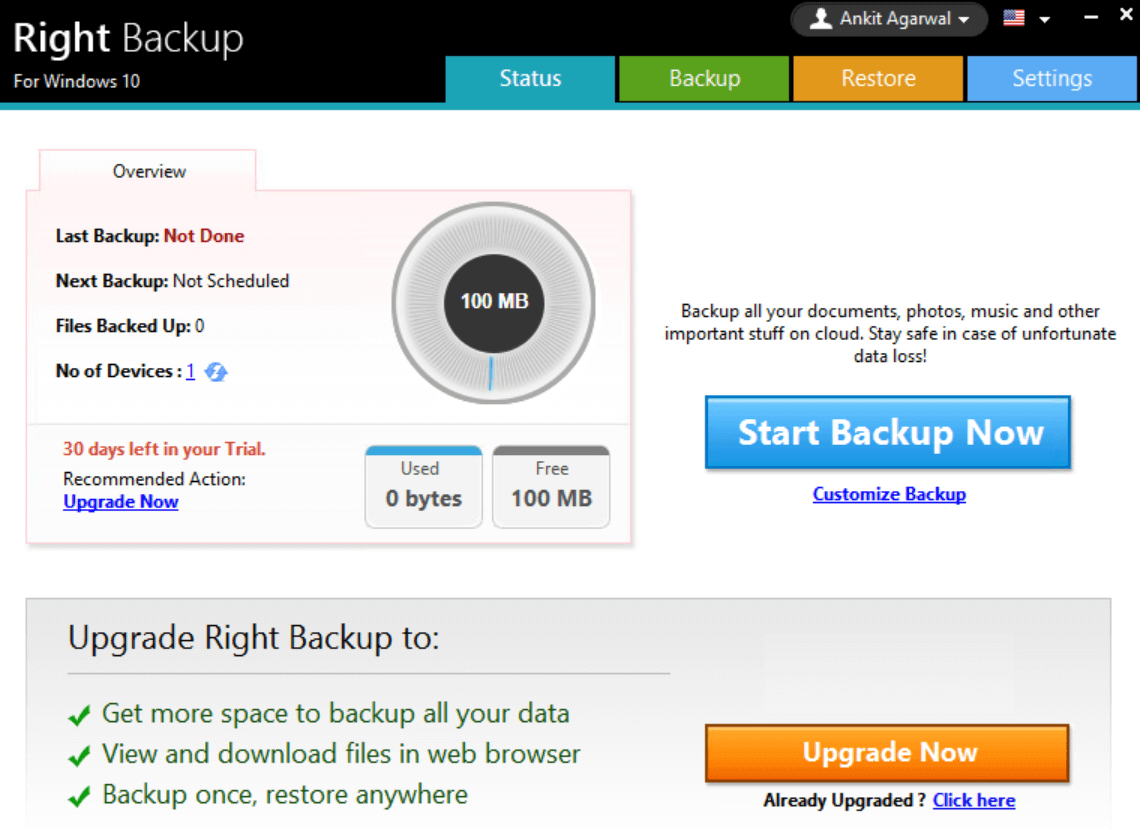Expand the language selector arrow

point(1044,19)
